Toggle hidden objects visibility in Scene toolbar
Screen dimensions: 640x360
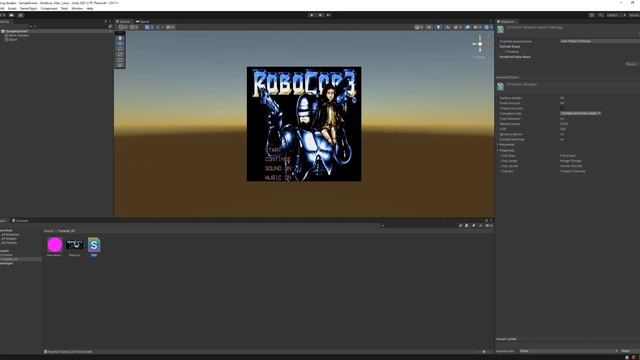(467, 27)
